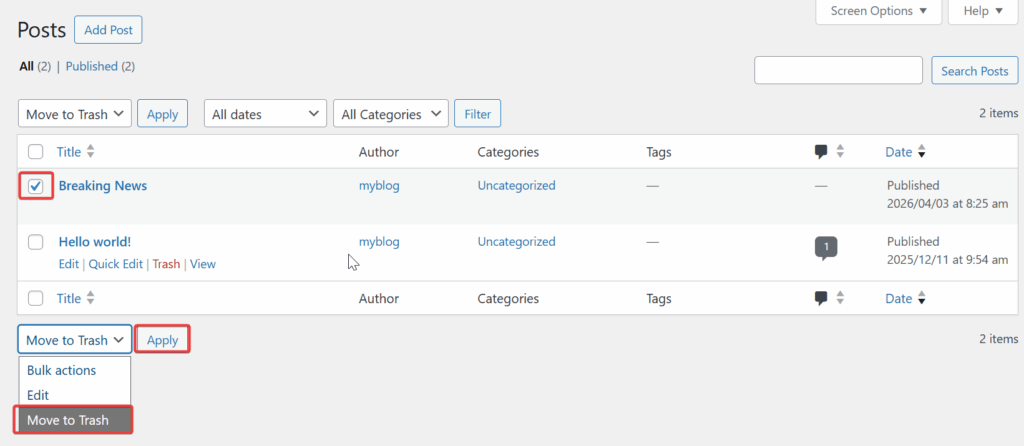Click sort arrows next to header comments icon
The image size is (1024, 446).
click(840, 152)
